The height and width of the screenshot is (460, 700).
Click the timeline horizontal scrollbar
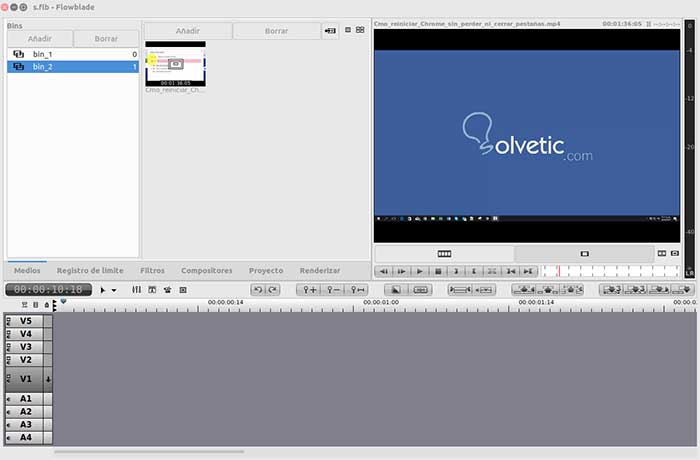[x=149, y=452]
